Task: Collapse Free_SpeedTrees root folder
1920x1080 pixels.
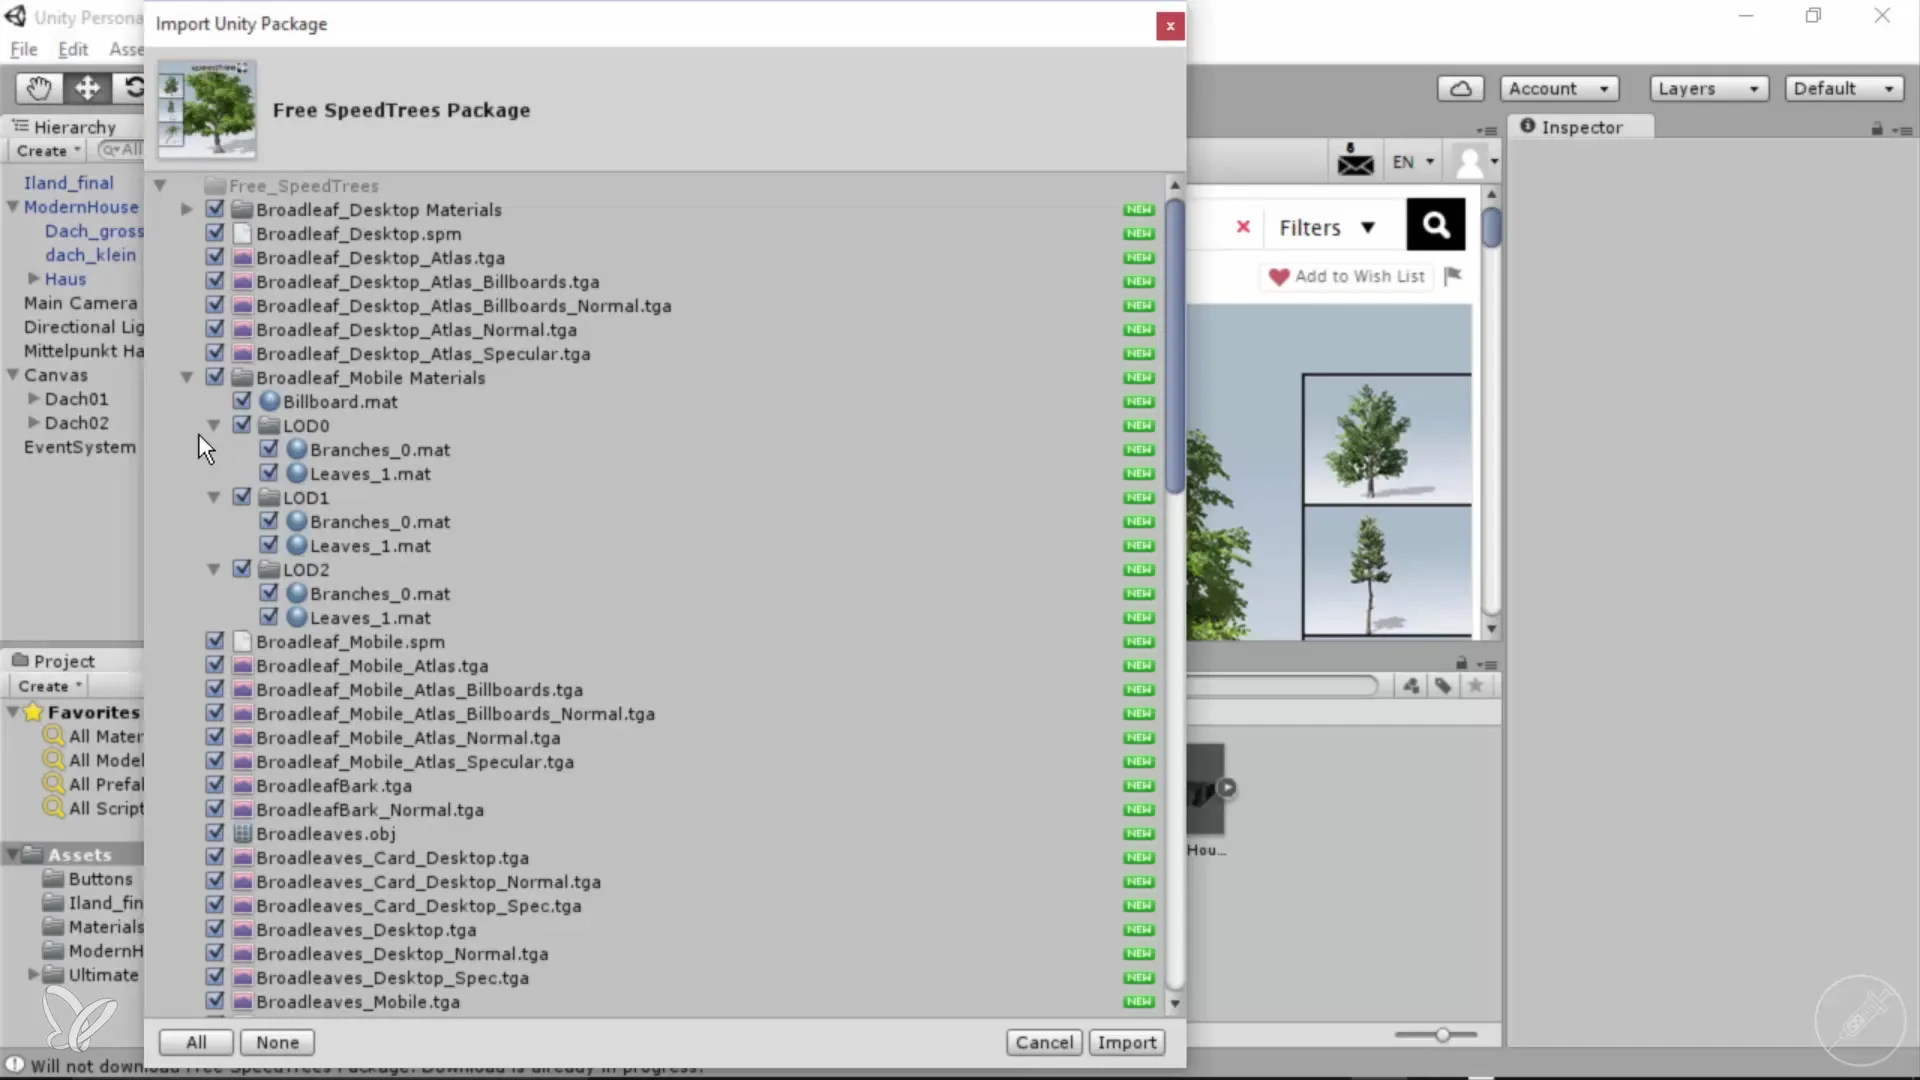Action: point(159,185)
